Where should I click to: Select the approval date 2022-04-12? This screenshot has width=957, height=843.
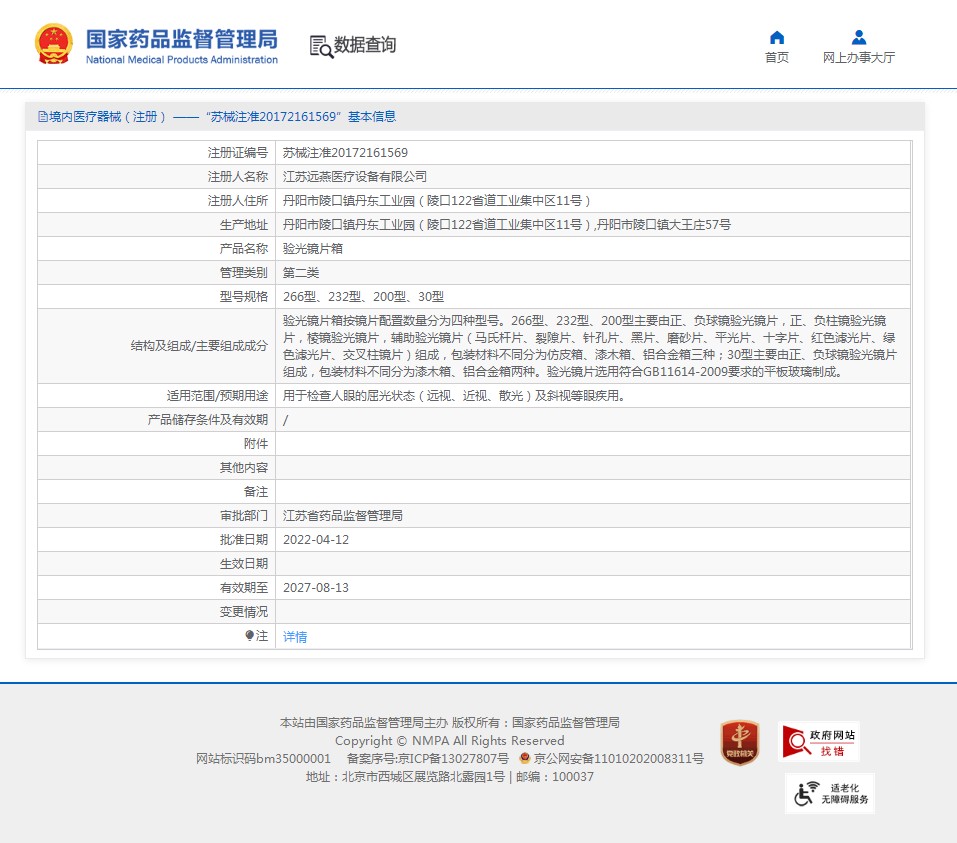(x=316, y=540)
